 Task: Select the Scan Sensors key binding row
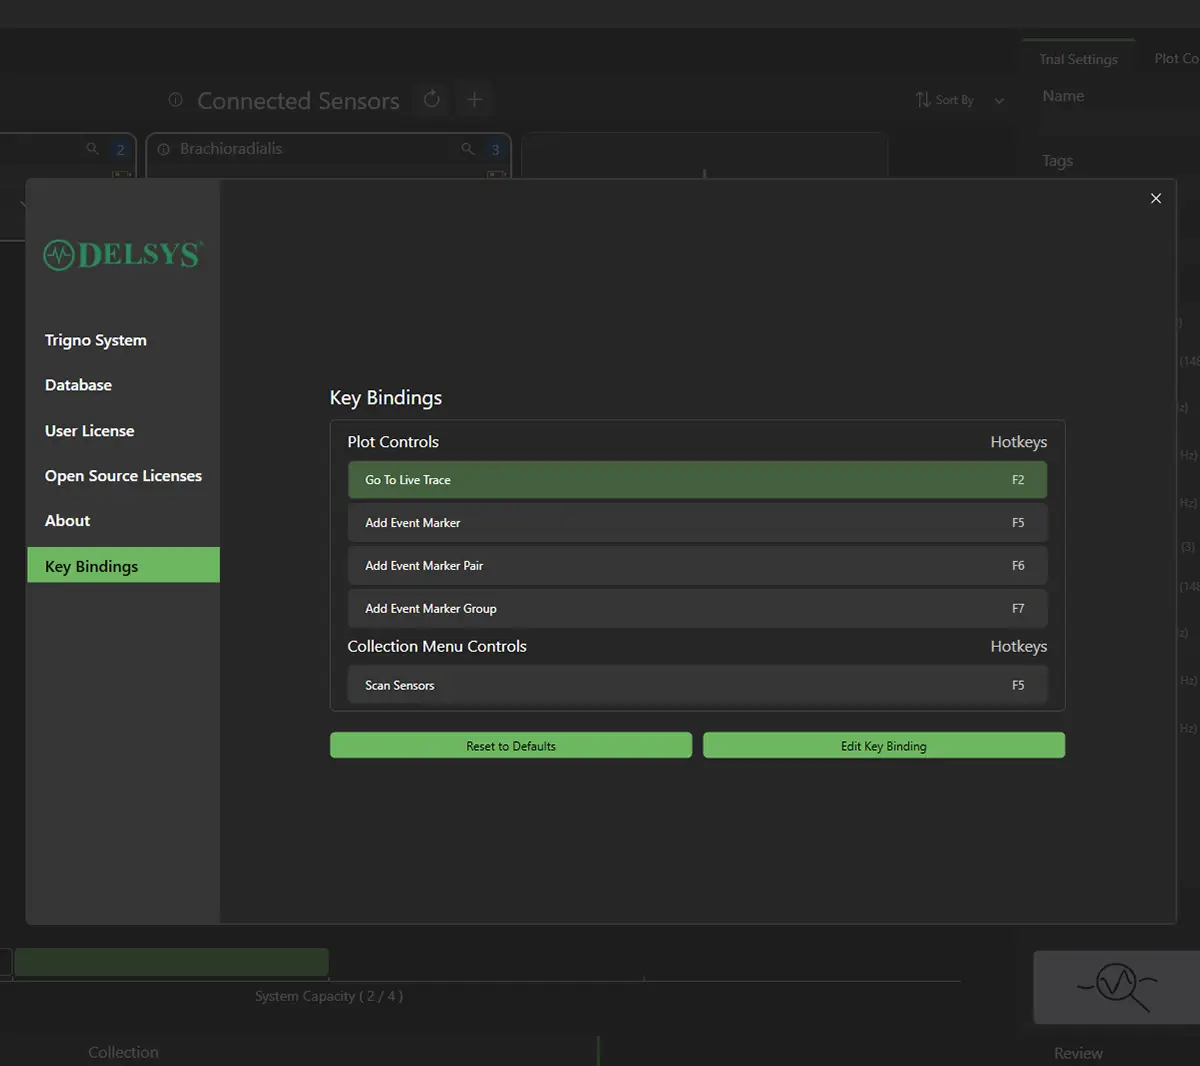click(697, 685)
